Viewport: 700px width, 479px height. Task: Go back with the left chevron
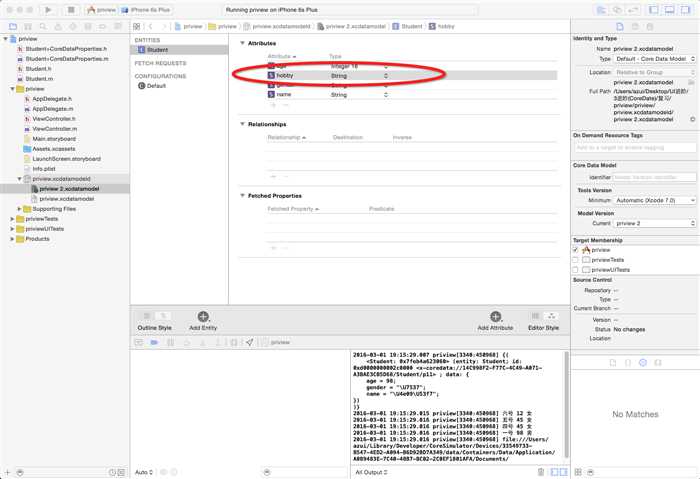(x=151, y=27)
